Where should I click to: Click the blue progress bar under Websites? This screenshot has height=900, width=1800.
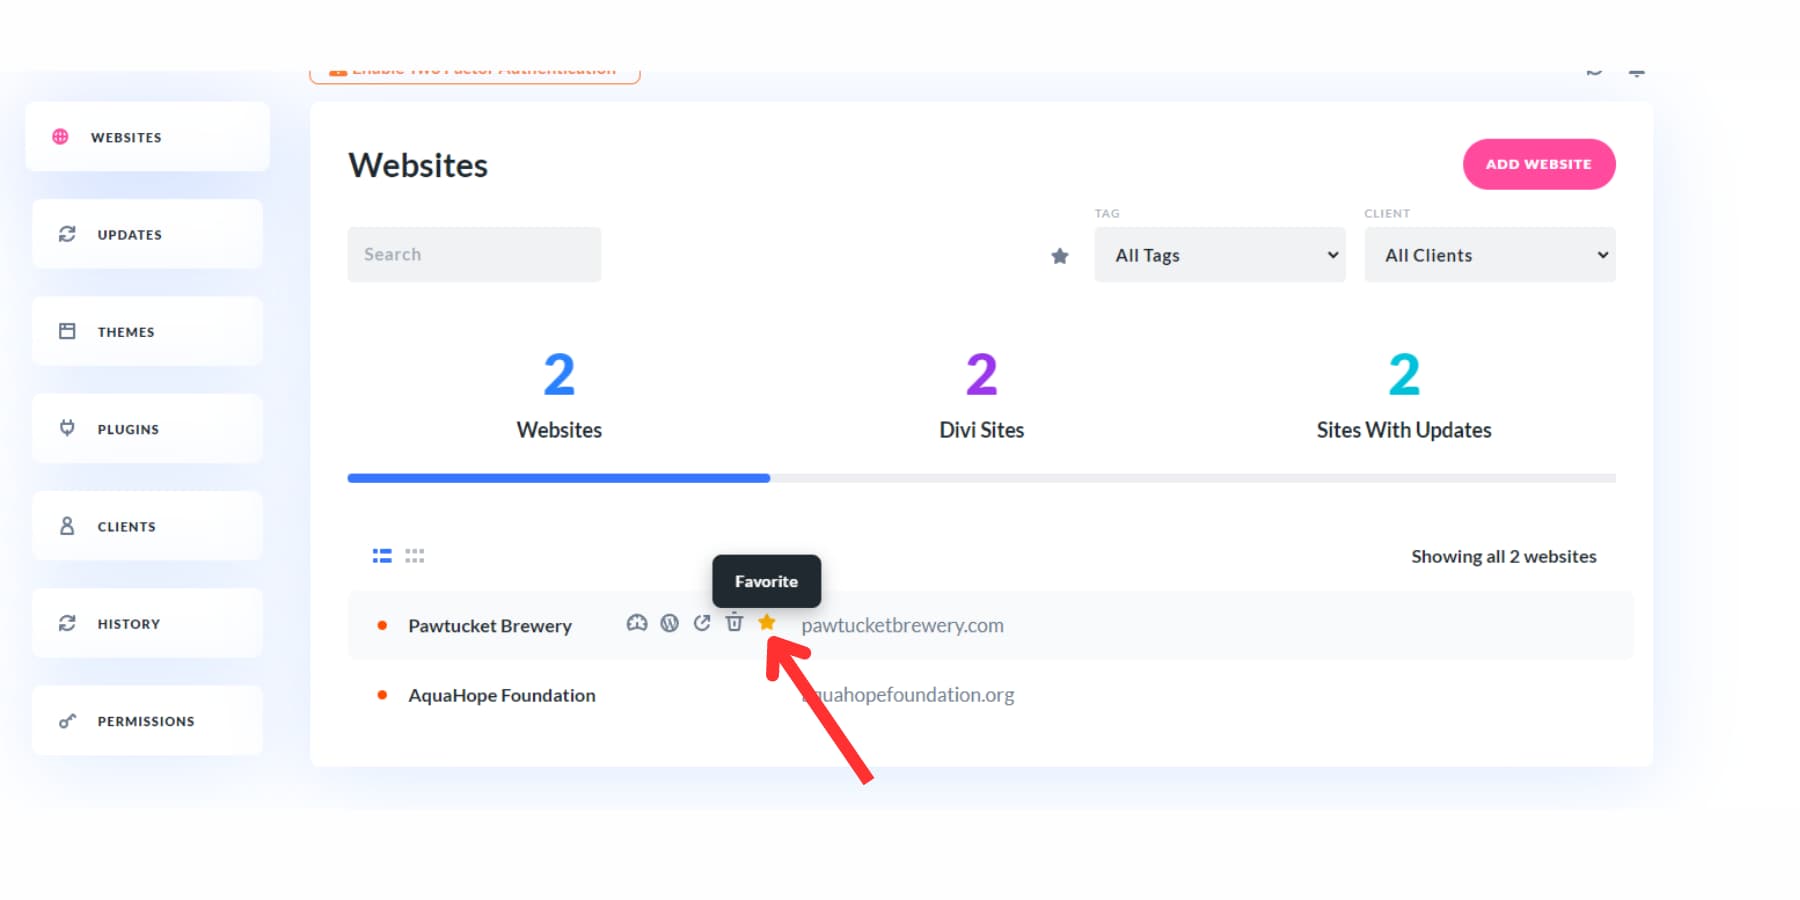point(558,479)
